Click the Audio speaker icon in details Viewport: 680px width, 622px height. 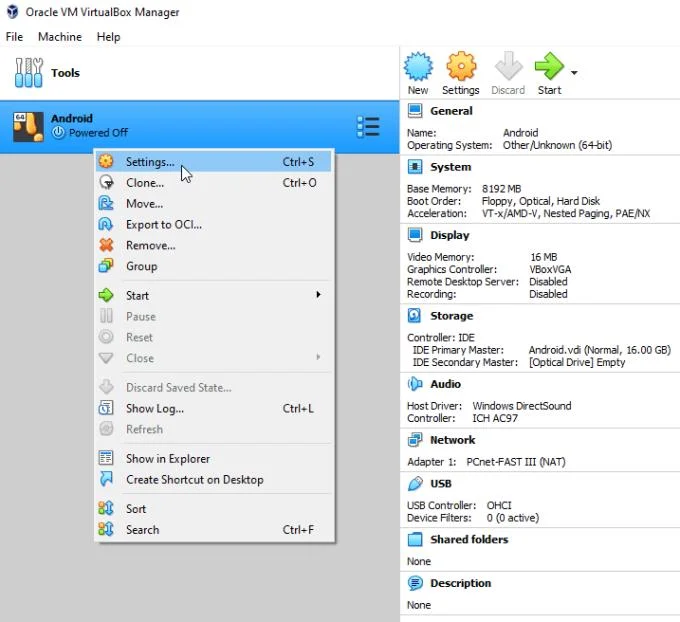coord(415,384)
